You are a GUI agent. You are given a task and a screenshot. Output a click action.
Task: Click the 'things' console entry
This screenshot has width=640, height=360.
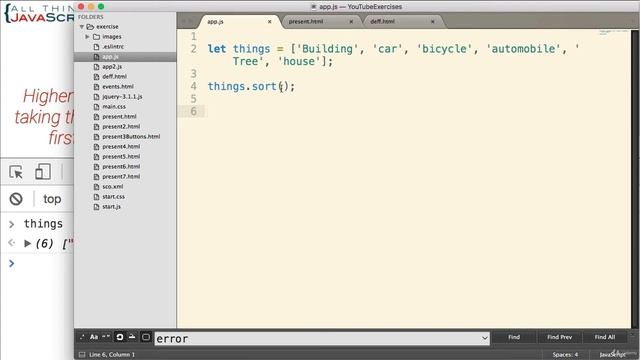click(x=43, y=224)
